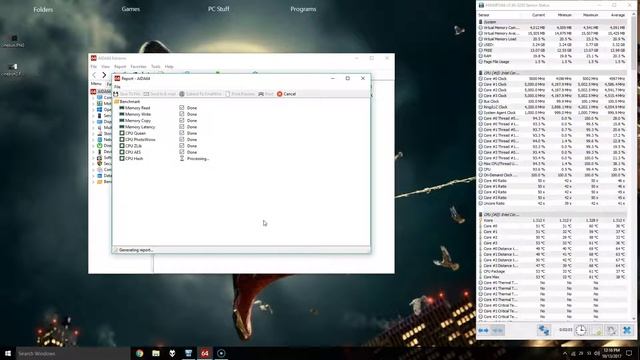Open the Help menu in AIDA64 Extreme
Screen dimensions: 640x360
coord(169,67)
